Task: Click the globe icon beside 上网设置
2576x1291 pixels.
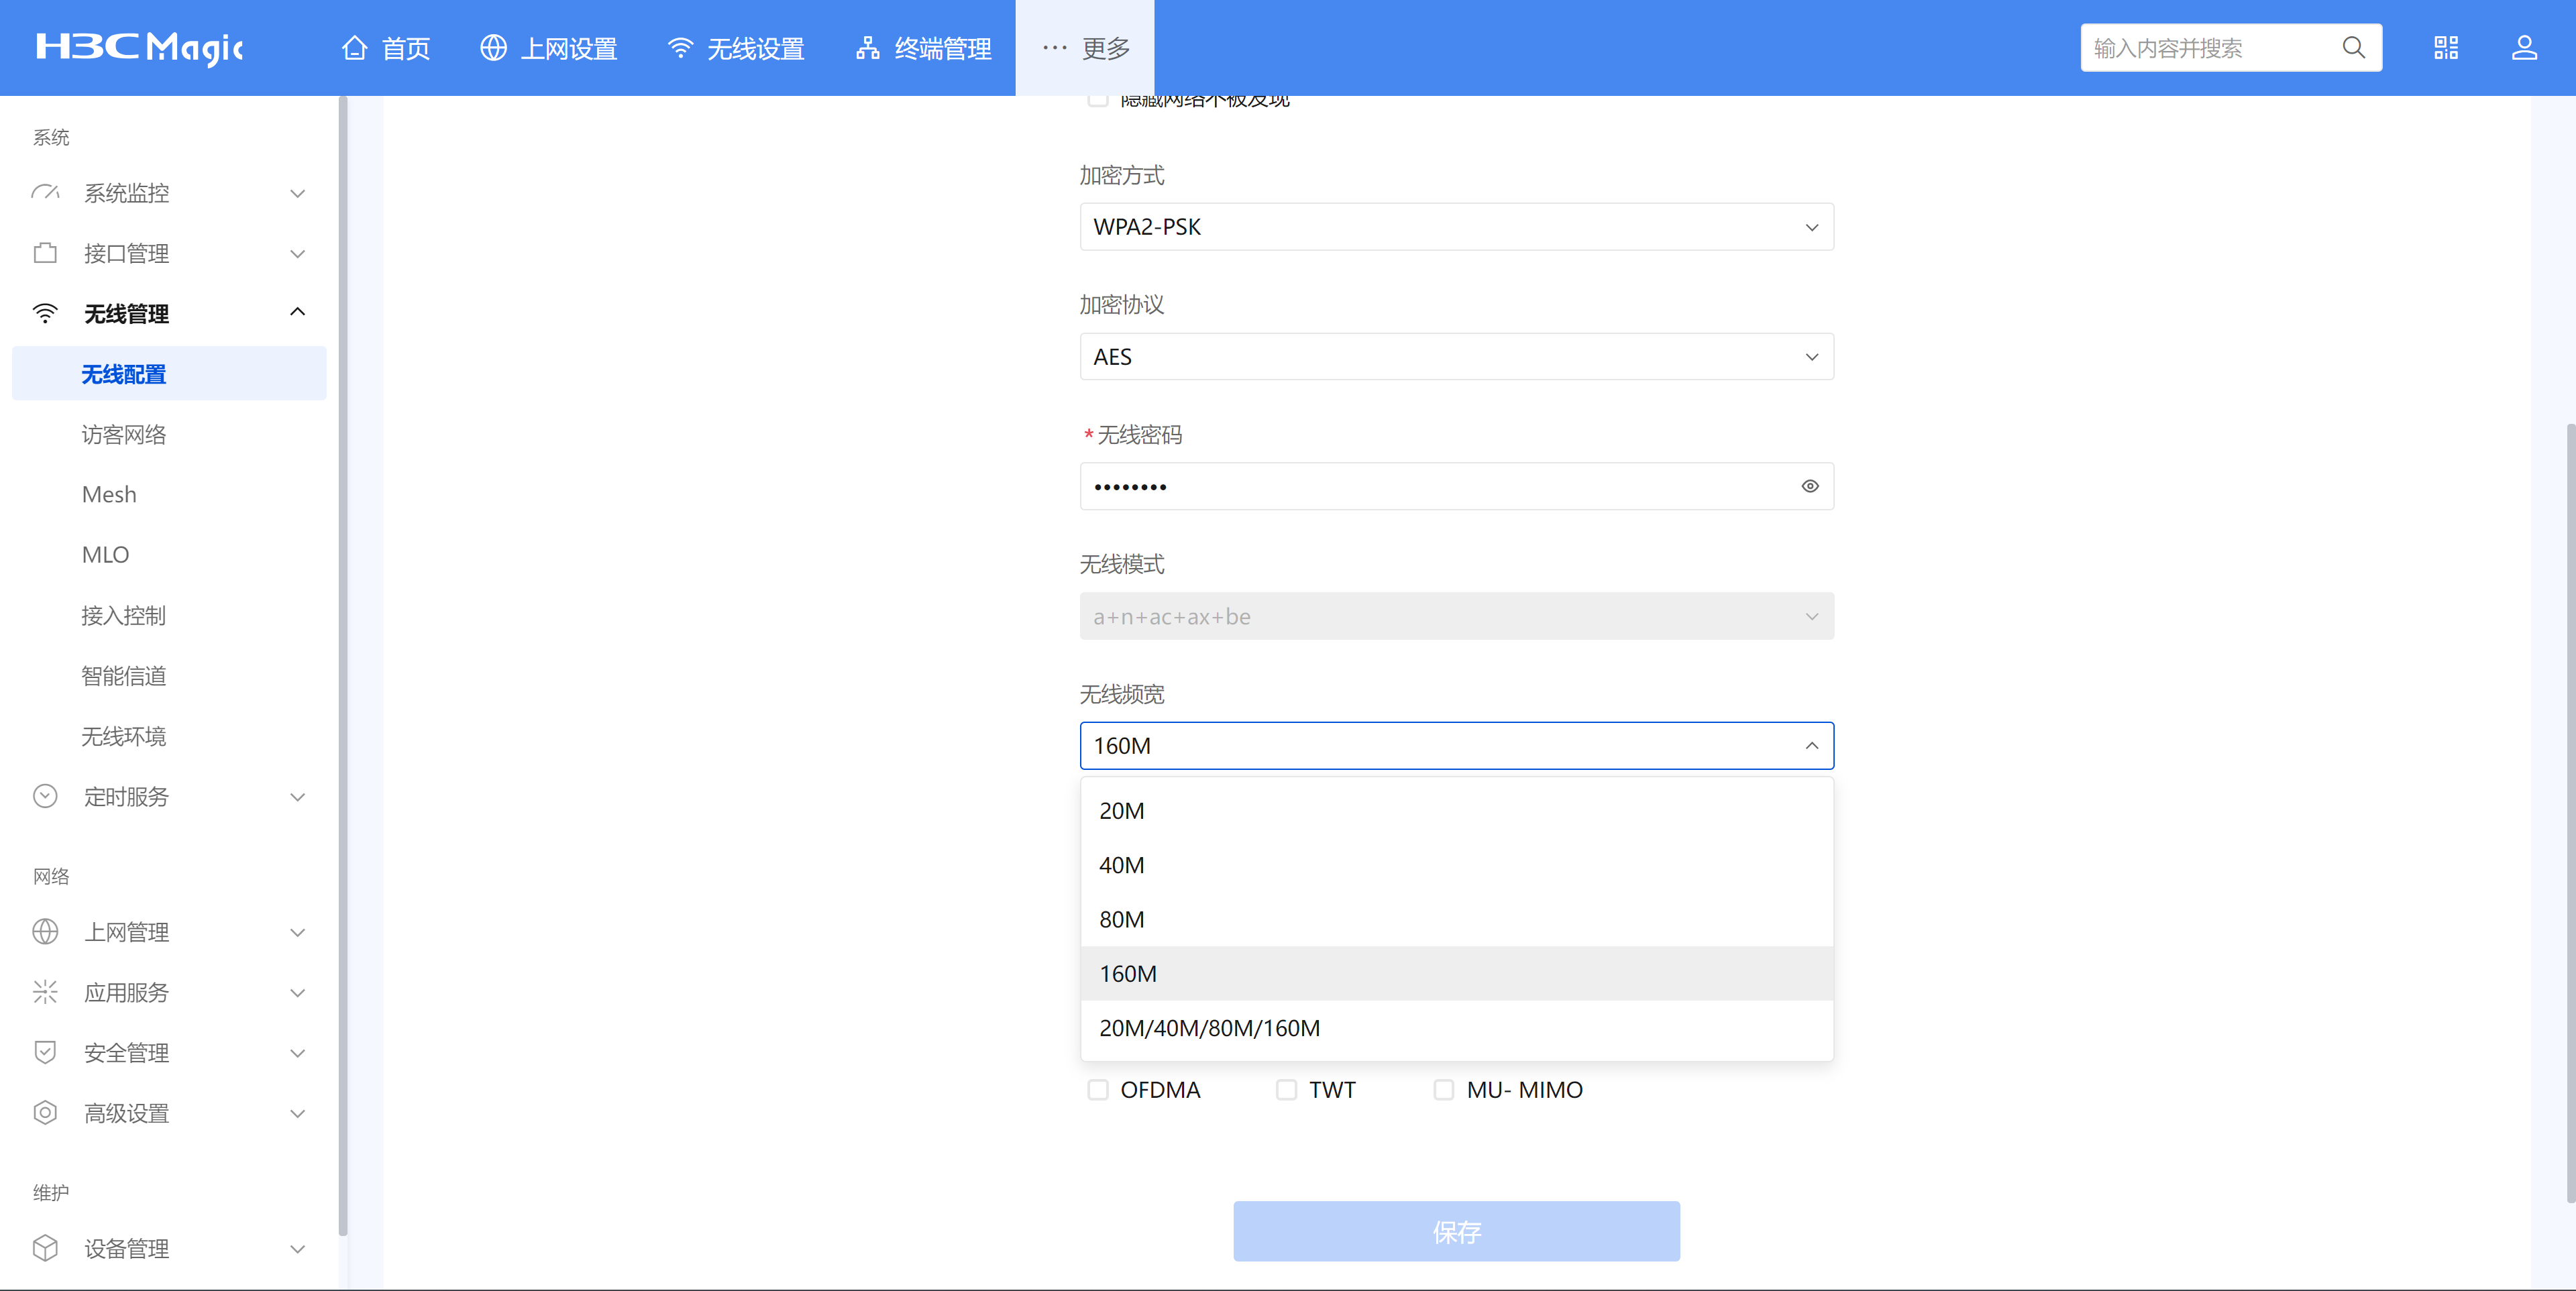Action: click(493, 48)
